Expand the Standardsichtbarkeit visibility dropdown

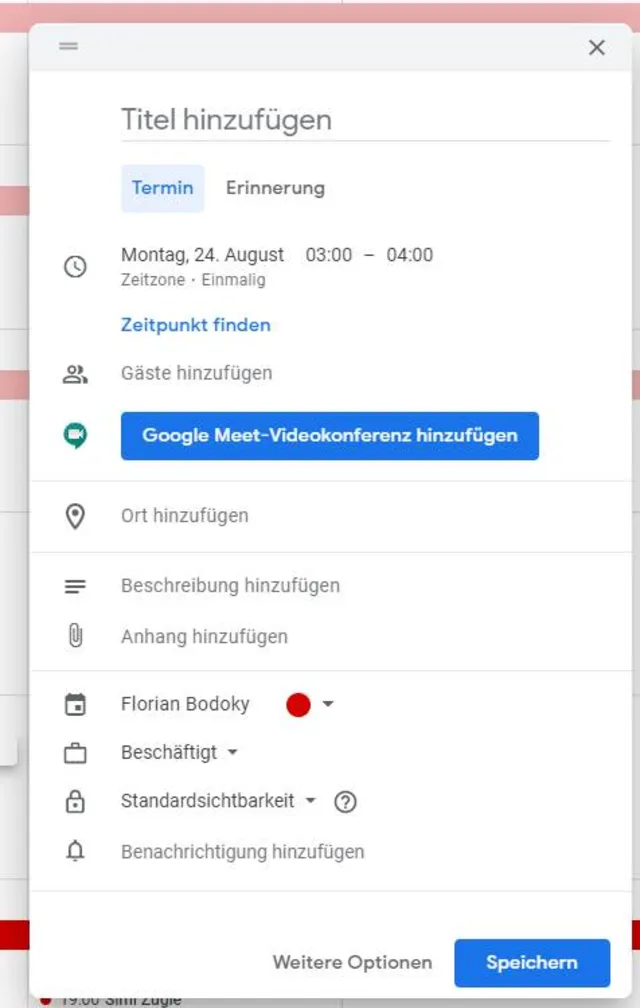click(x=218, y=801)
